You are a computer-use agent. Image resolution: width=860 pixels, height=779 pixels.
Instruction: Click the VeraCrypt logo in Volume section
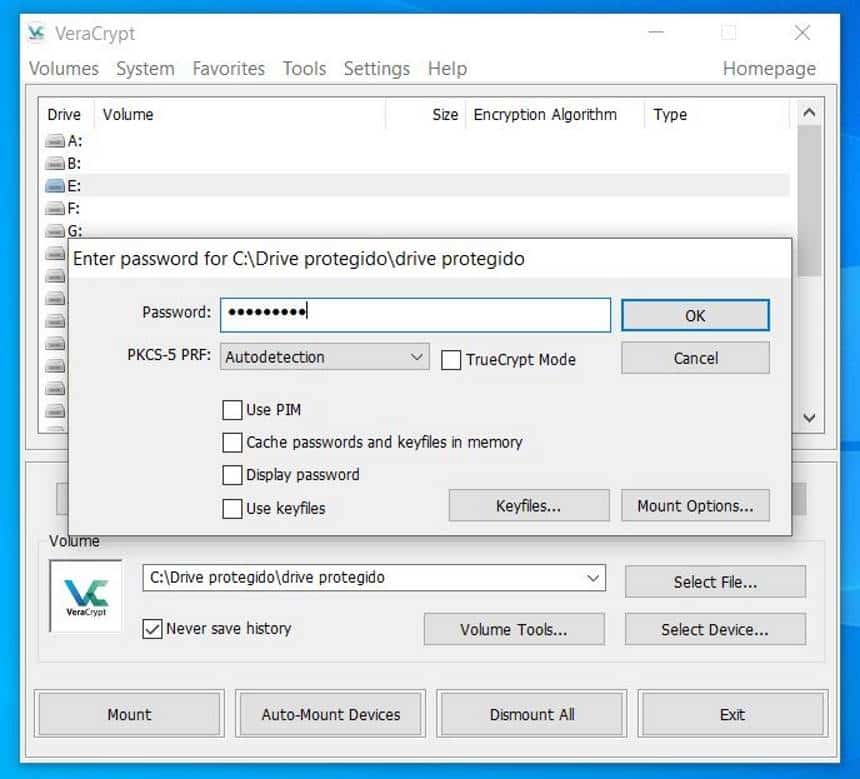coord(86,596)
